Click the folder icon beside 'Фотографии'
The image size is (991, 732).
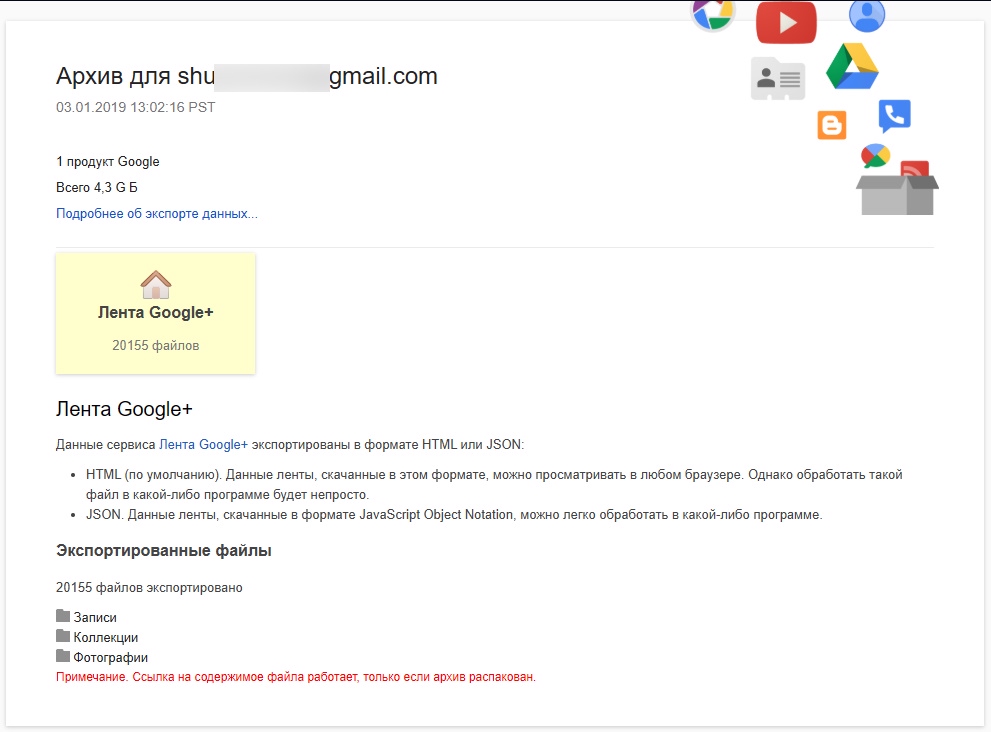pos(63,657)
